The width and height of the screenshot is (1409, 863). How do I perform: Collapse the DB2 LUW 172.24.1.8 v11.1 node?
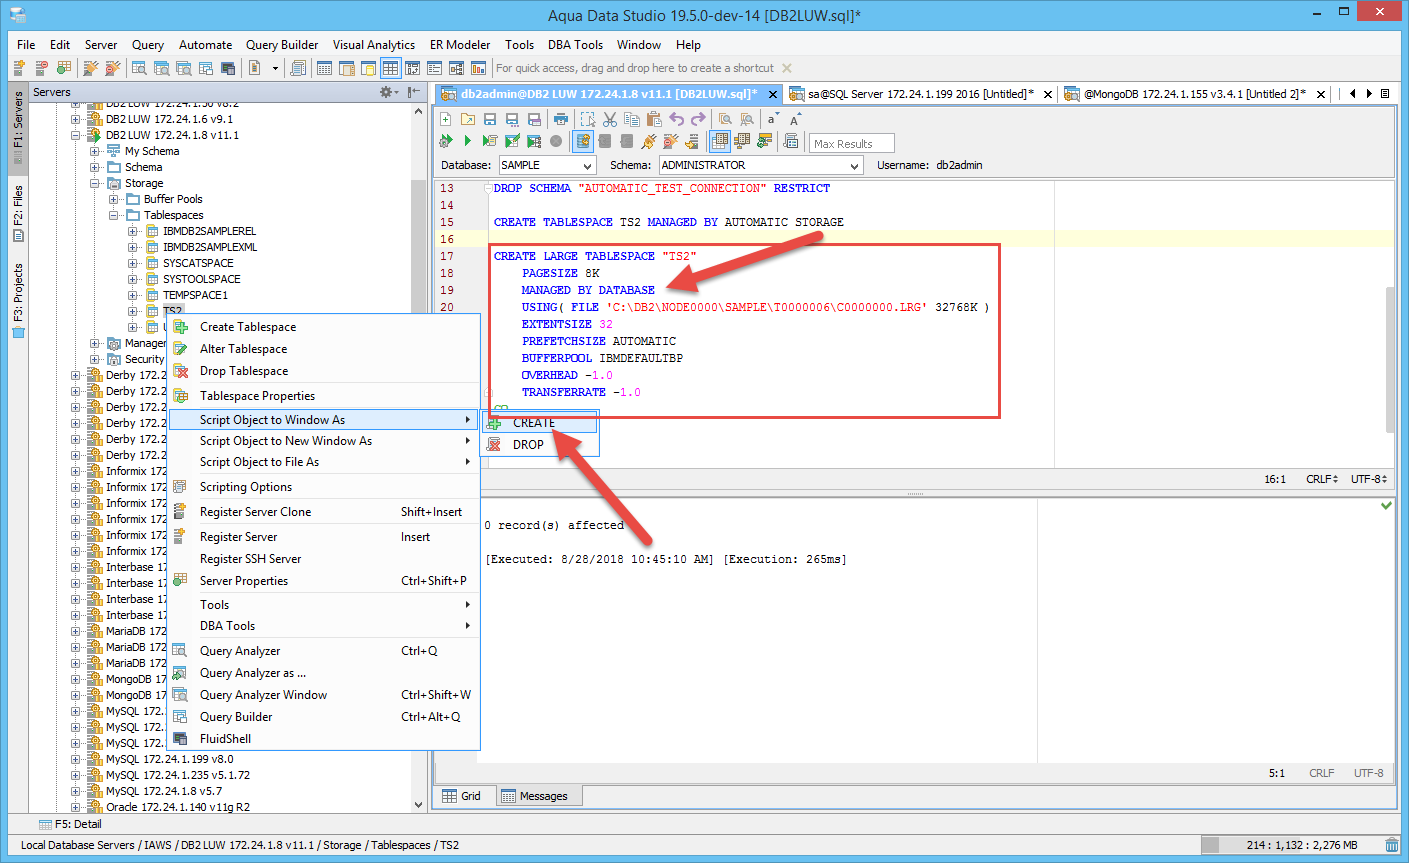tap(76, 135)
